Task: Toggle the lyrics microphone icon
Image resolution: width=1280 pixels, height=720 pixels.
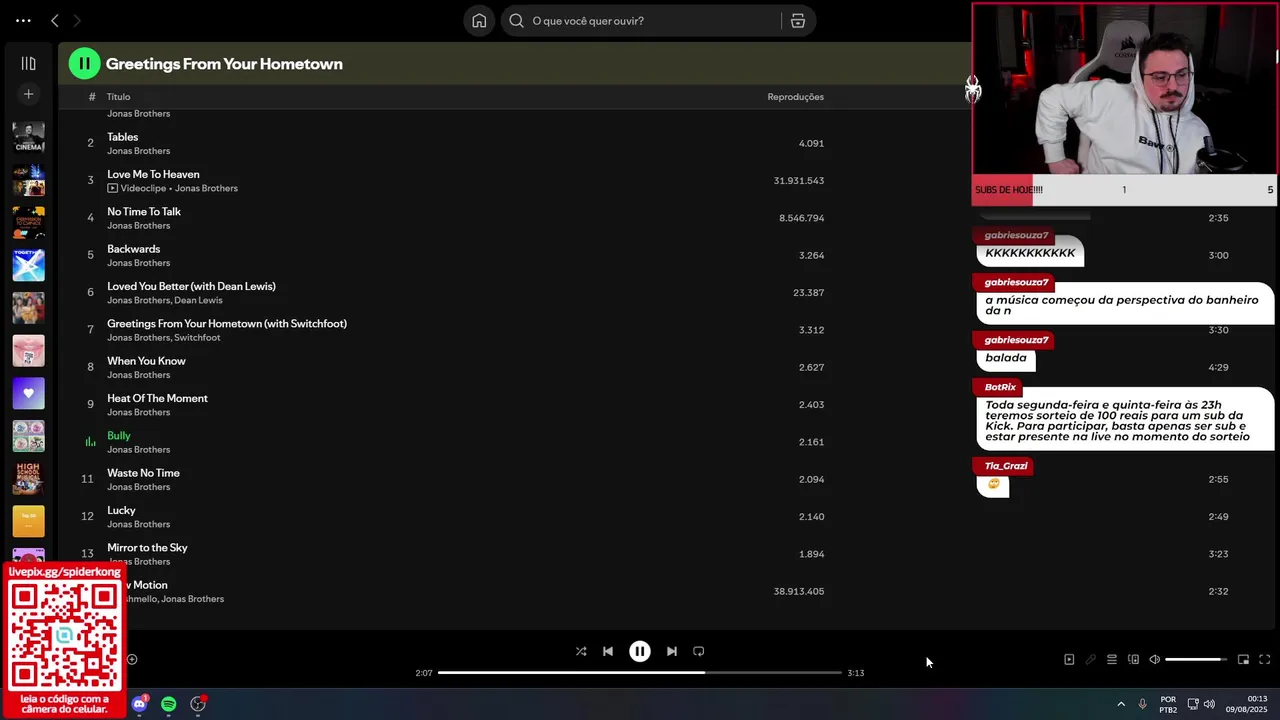Action: 1091,659
